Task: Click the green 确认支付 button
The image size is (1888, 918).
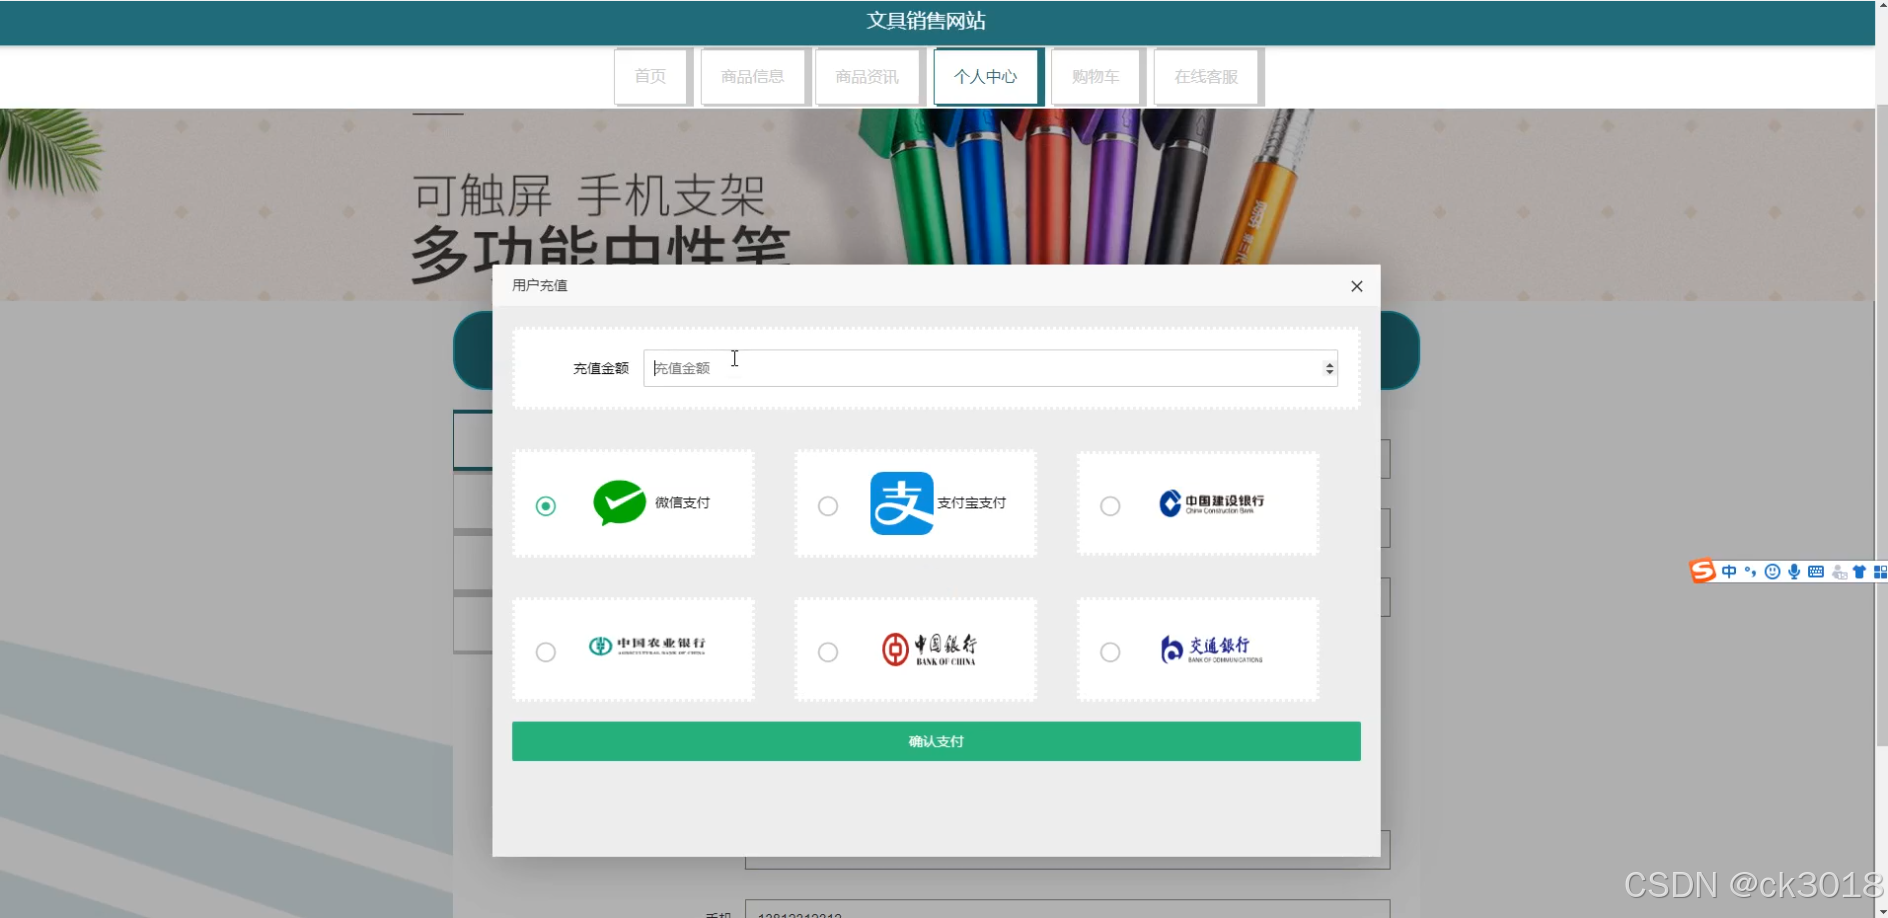Action: point(936,741)
